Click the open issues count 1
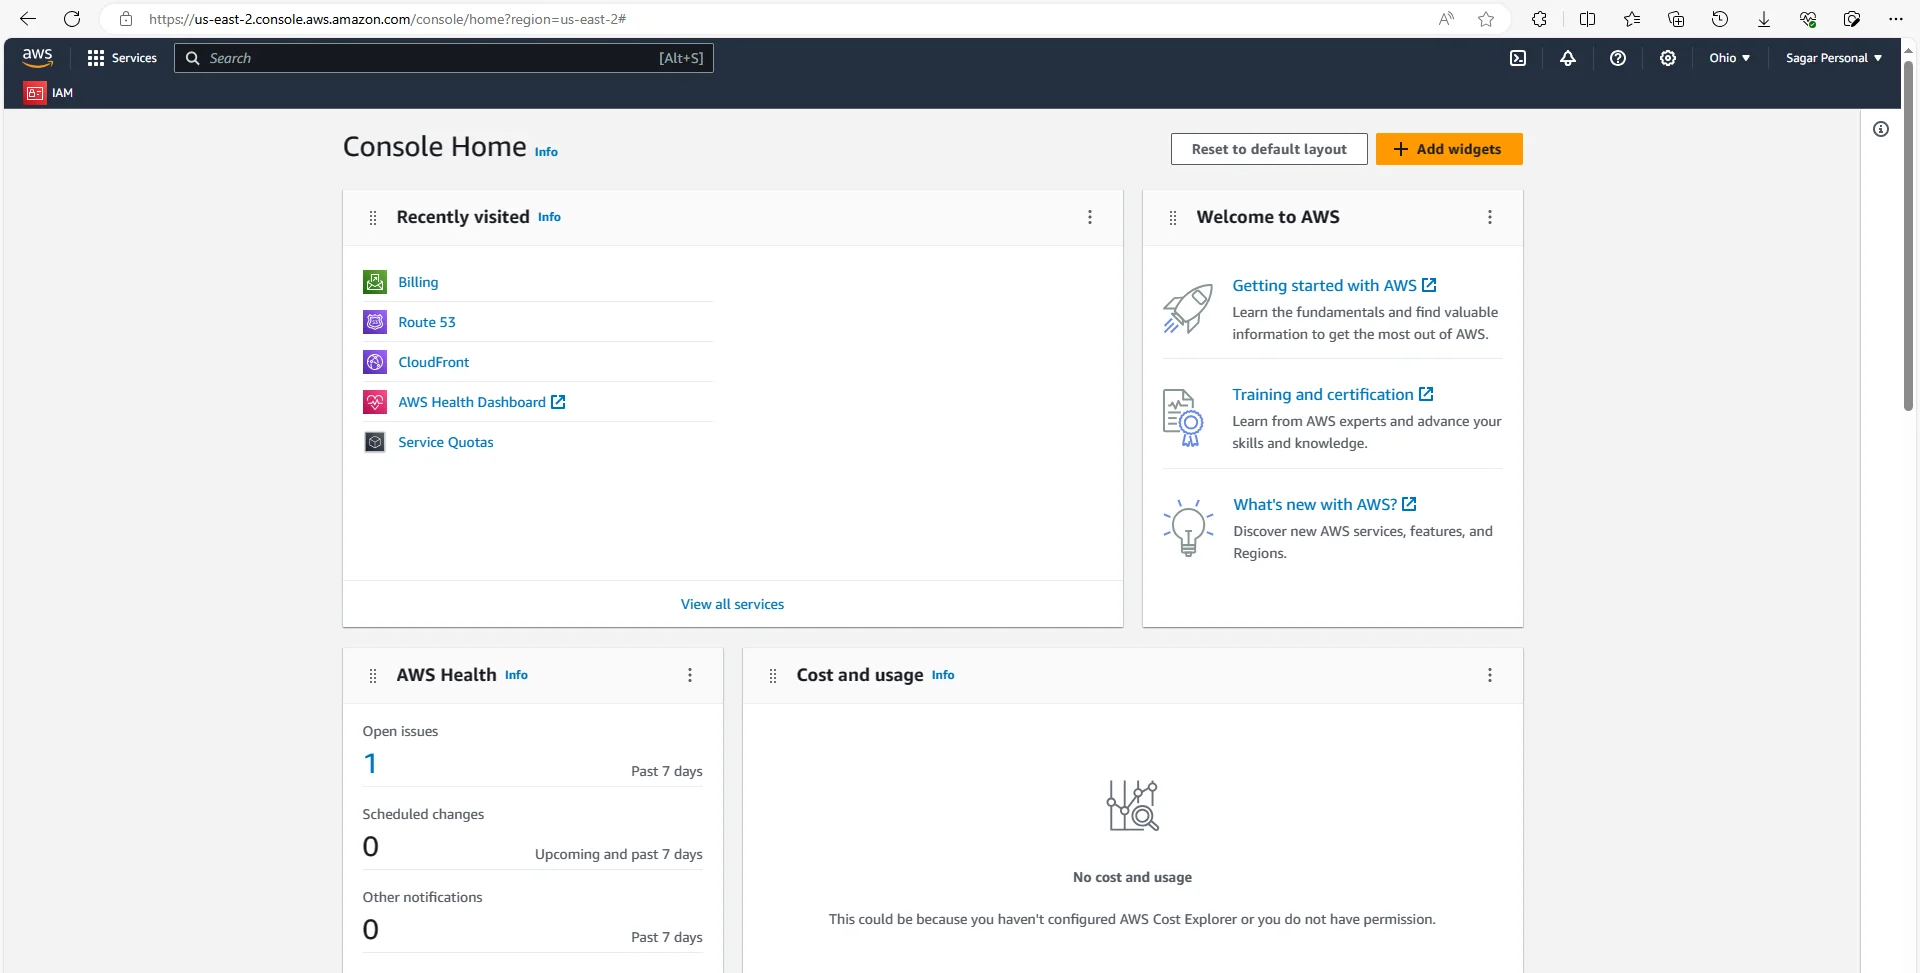 tap(370, 764)
